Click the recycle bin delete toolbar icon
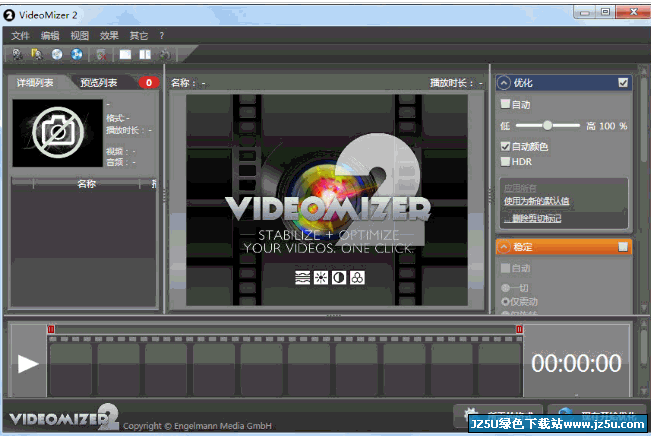 (x=101, y=55)
